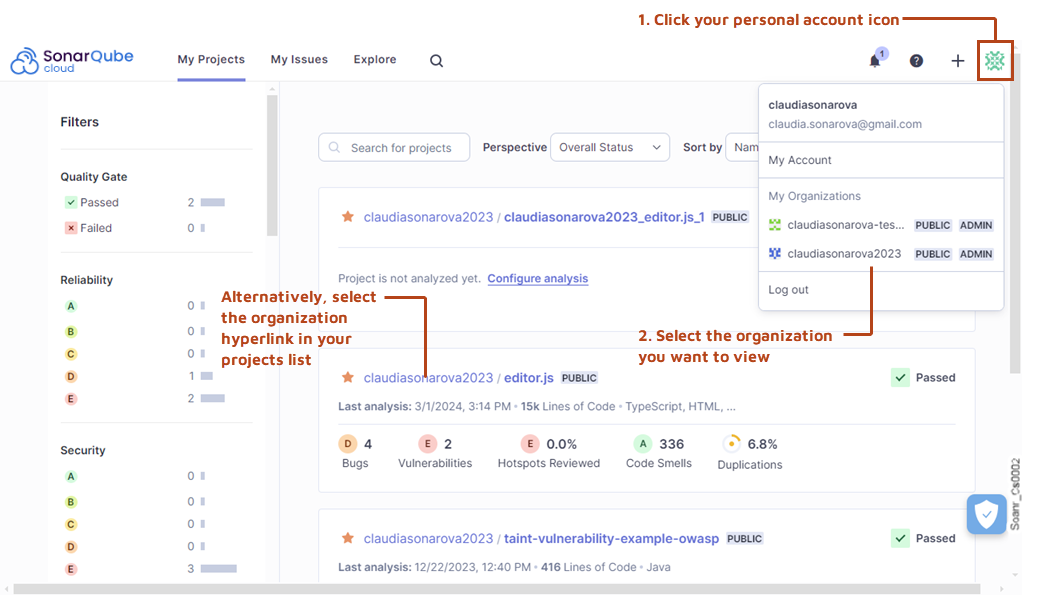Image resolution: width=1040 pixels, height=595 pixels.
Task: Click the blue shield badge icon
Action: (986, 514)
